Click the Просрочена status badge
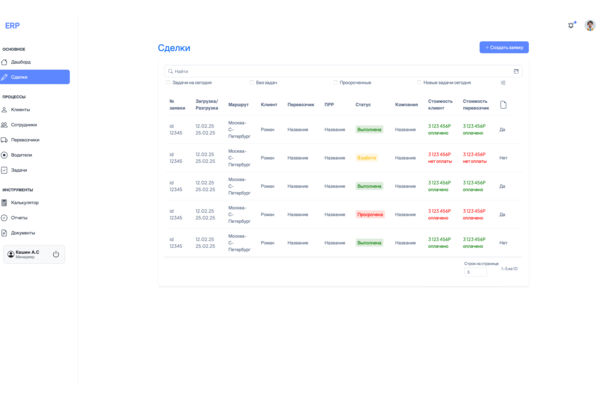 [370, 214]
